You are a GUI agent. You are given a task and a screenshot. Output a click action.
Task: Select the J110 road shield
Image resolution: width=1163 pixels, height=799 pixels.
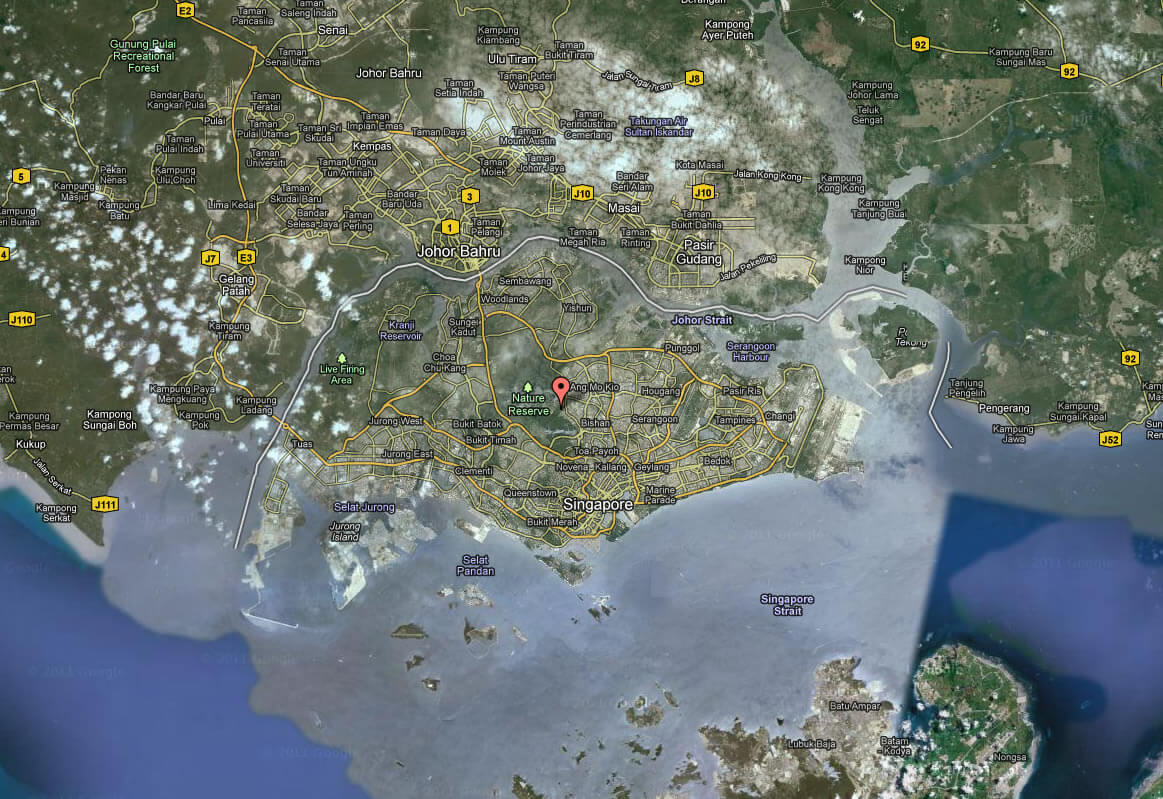[x=21, y=320]
